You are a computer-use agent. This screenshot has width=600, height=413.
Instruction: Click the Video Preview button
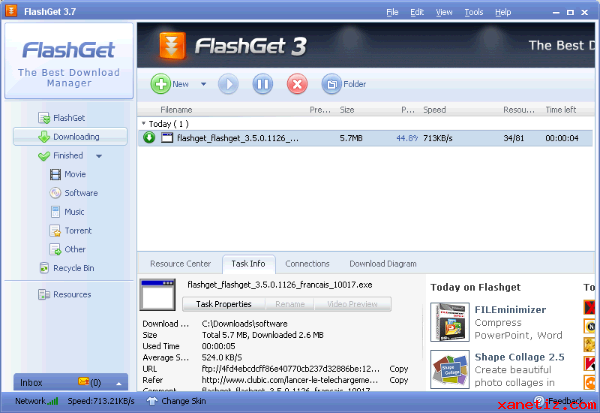(x=352, y=304)
